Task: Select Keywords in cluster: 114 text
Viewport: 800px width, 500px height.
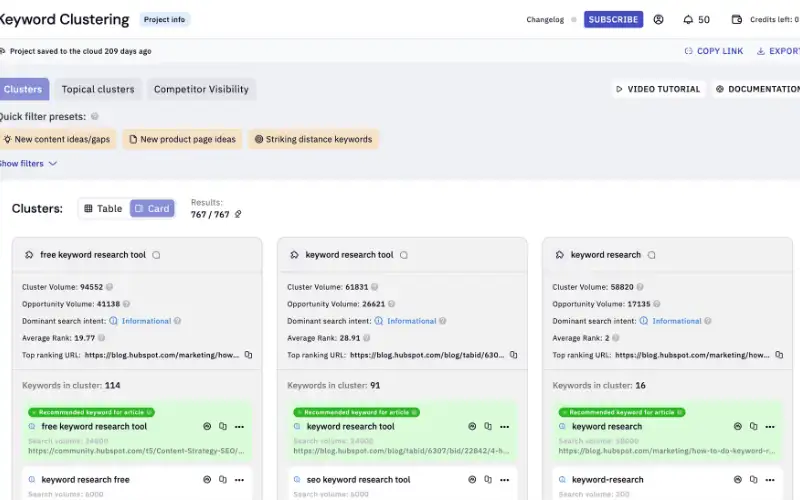Action: [x=71, y=386]
